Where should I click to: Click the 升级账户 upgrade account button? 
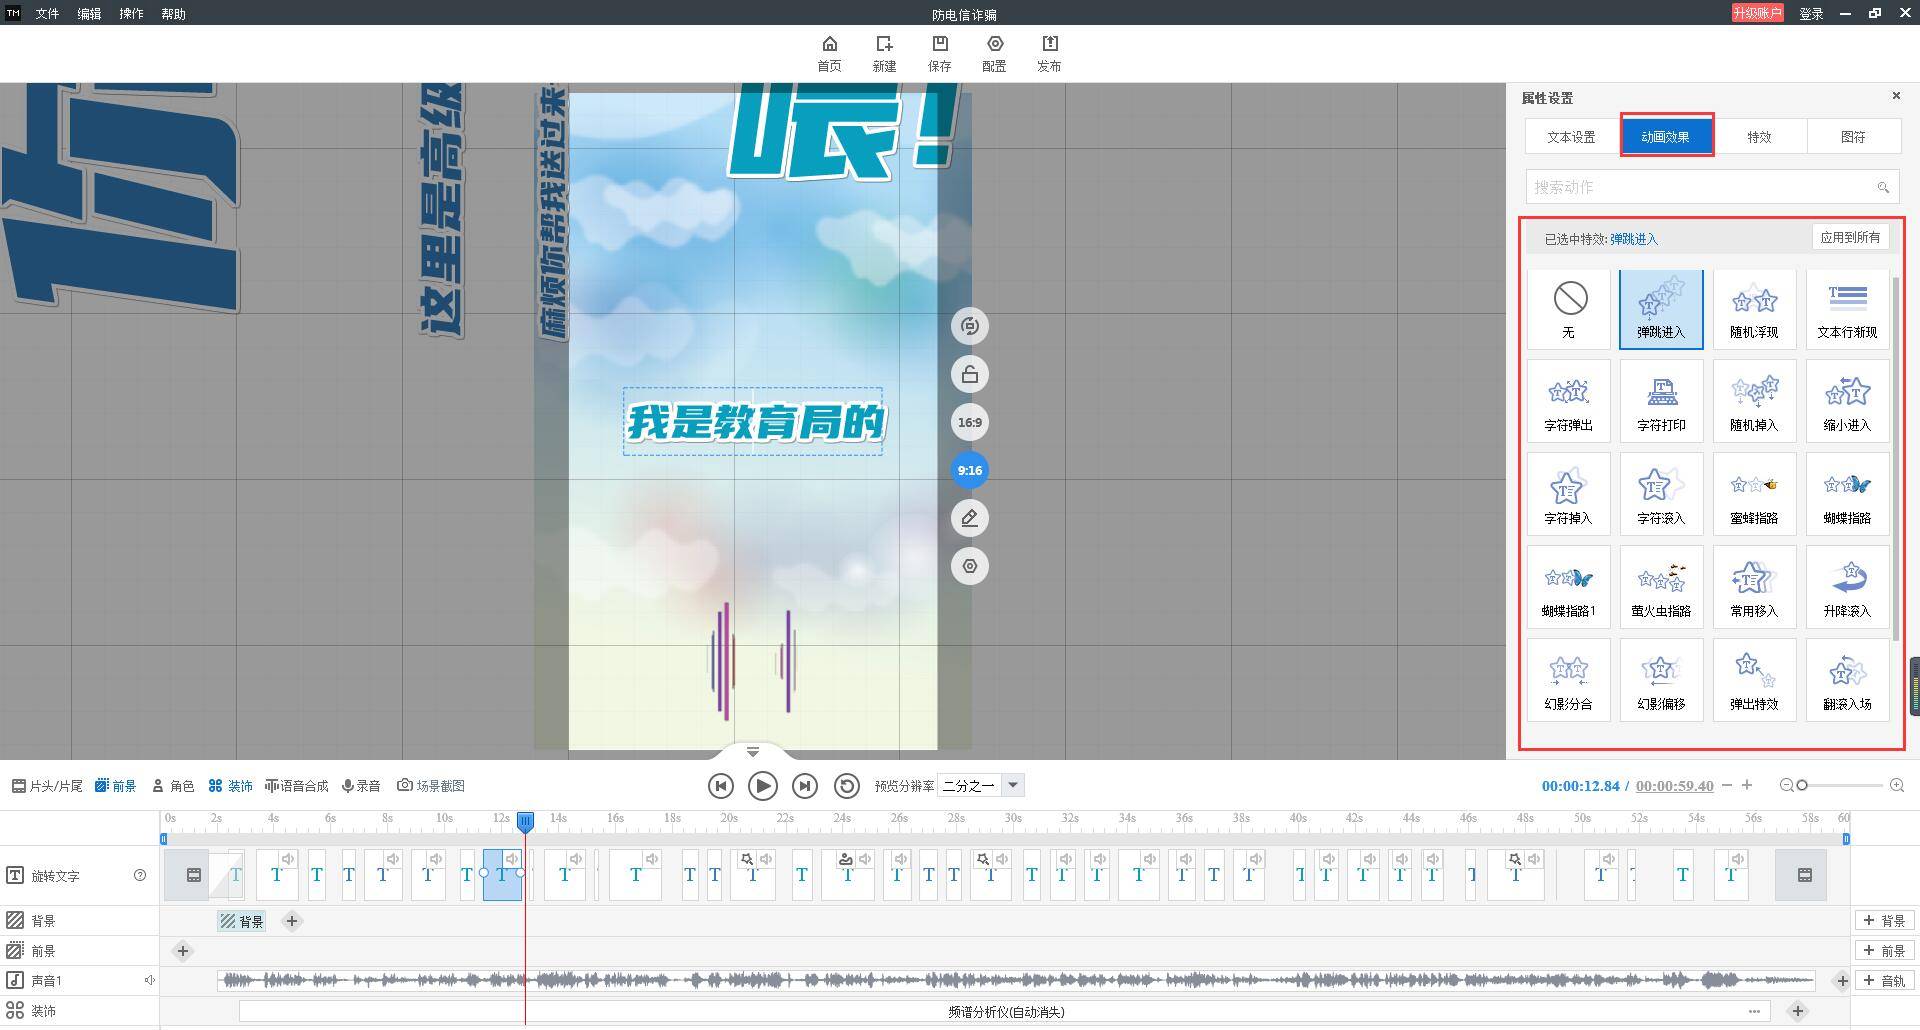tap(1757, 13)
